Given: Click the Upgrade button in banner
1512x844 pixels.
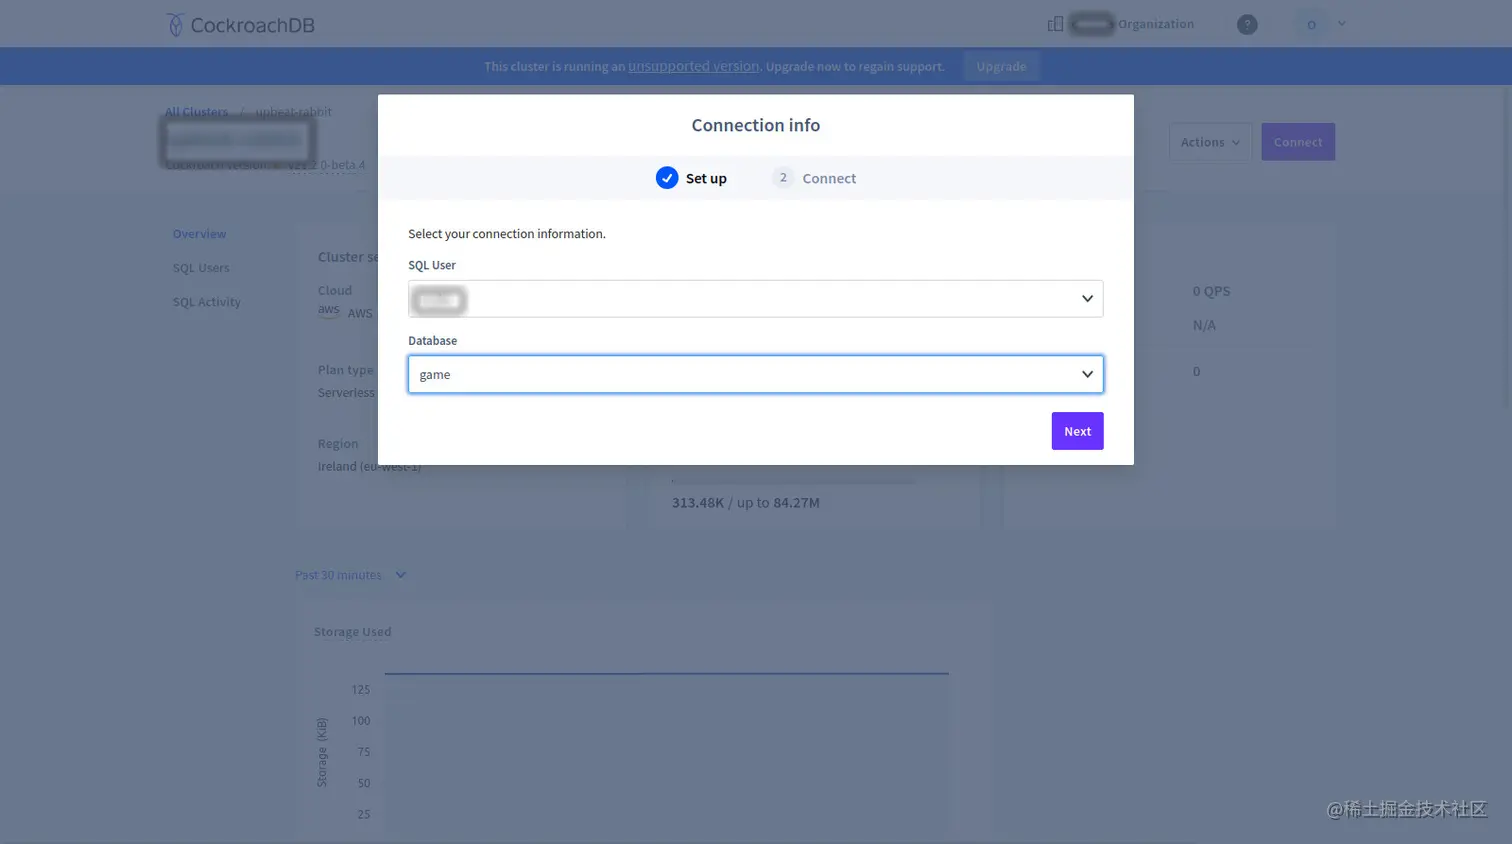Looking at the screenshot, I should pyautogui.click(x=1001, y=66).
